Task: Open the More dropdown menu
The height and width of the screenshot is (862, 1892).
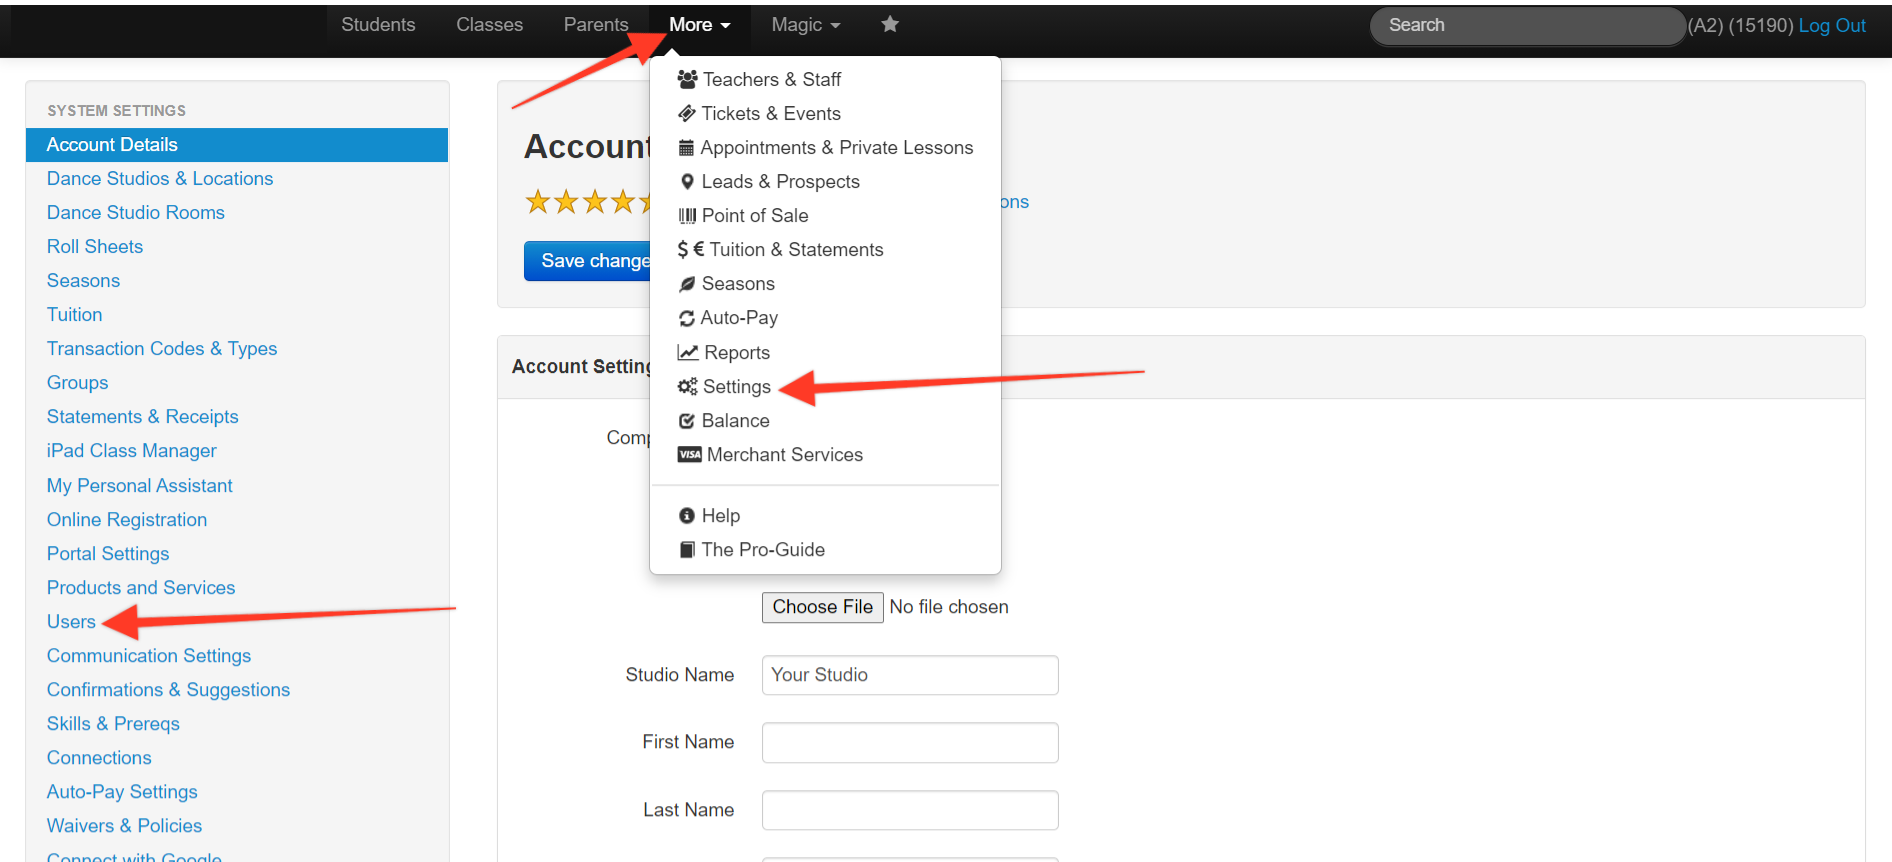Action: [700, 25]
